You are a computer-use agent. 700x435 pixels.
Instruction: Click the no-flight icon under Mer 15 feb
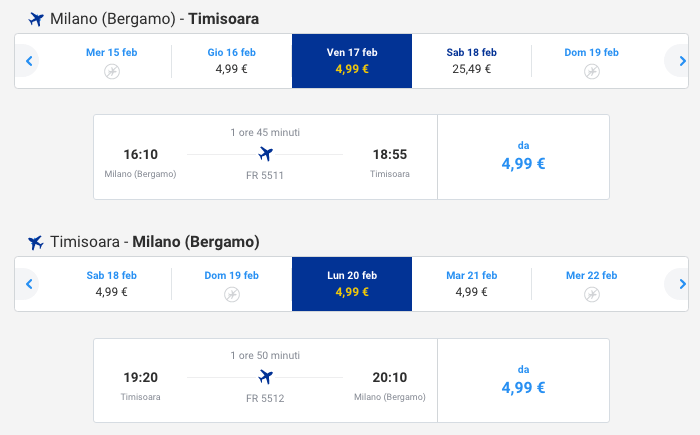point(112,72)
